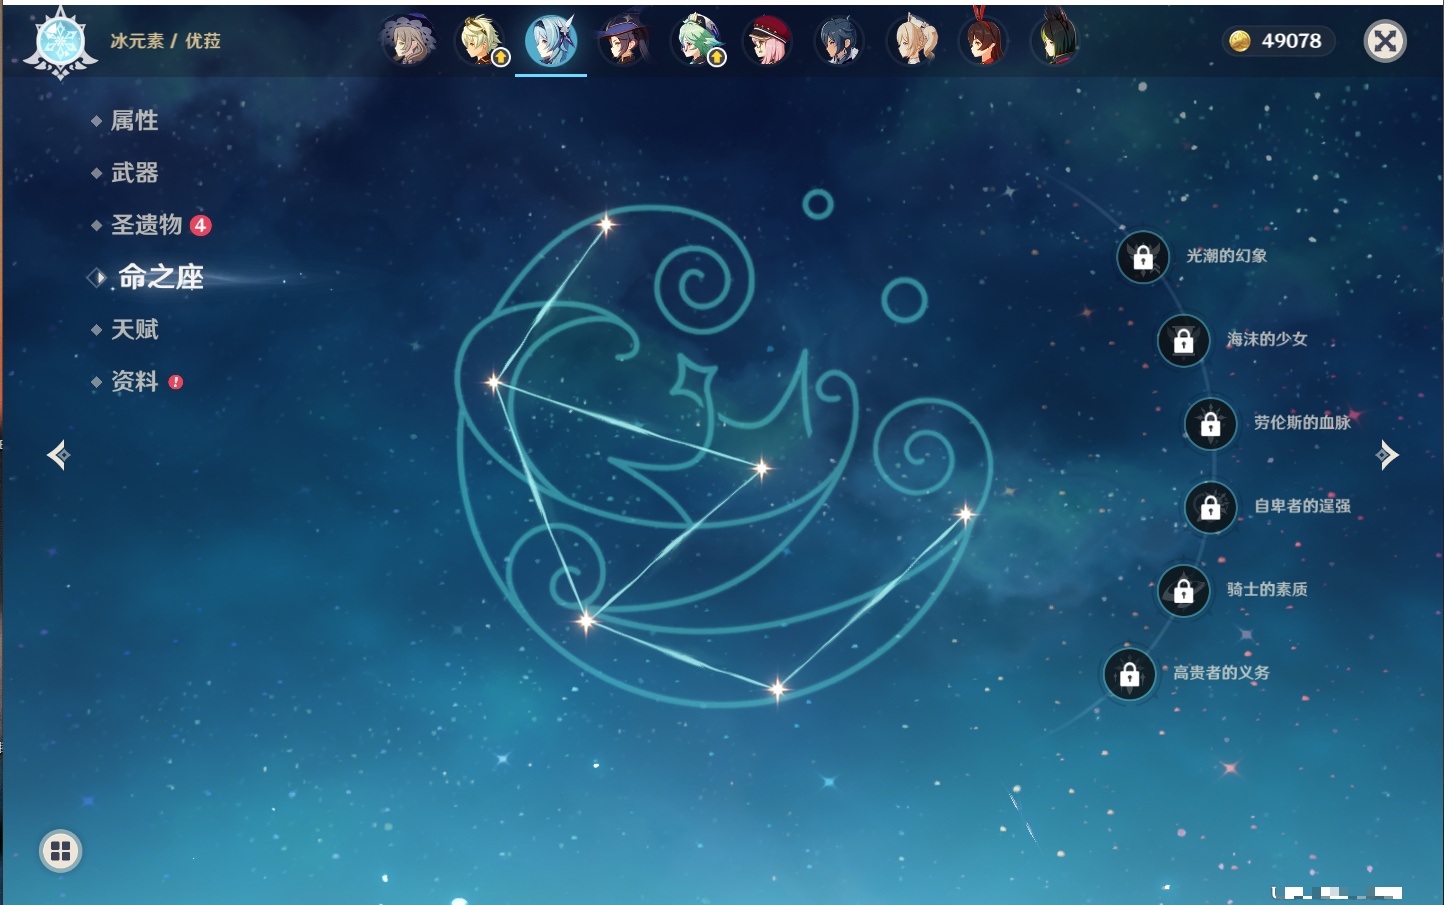Open locked constellation 骑士的素质 lock icon
This screenshot has width=1444, height=905.
coord(1184,591)
